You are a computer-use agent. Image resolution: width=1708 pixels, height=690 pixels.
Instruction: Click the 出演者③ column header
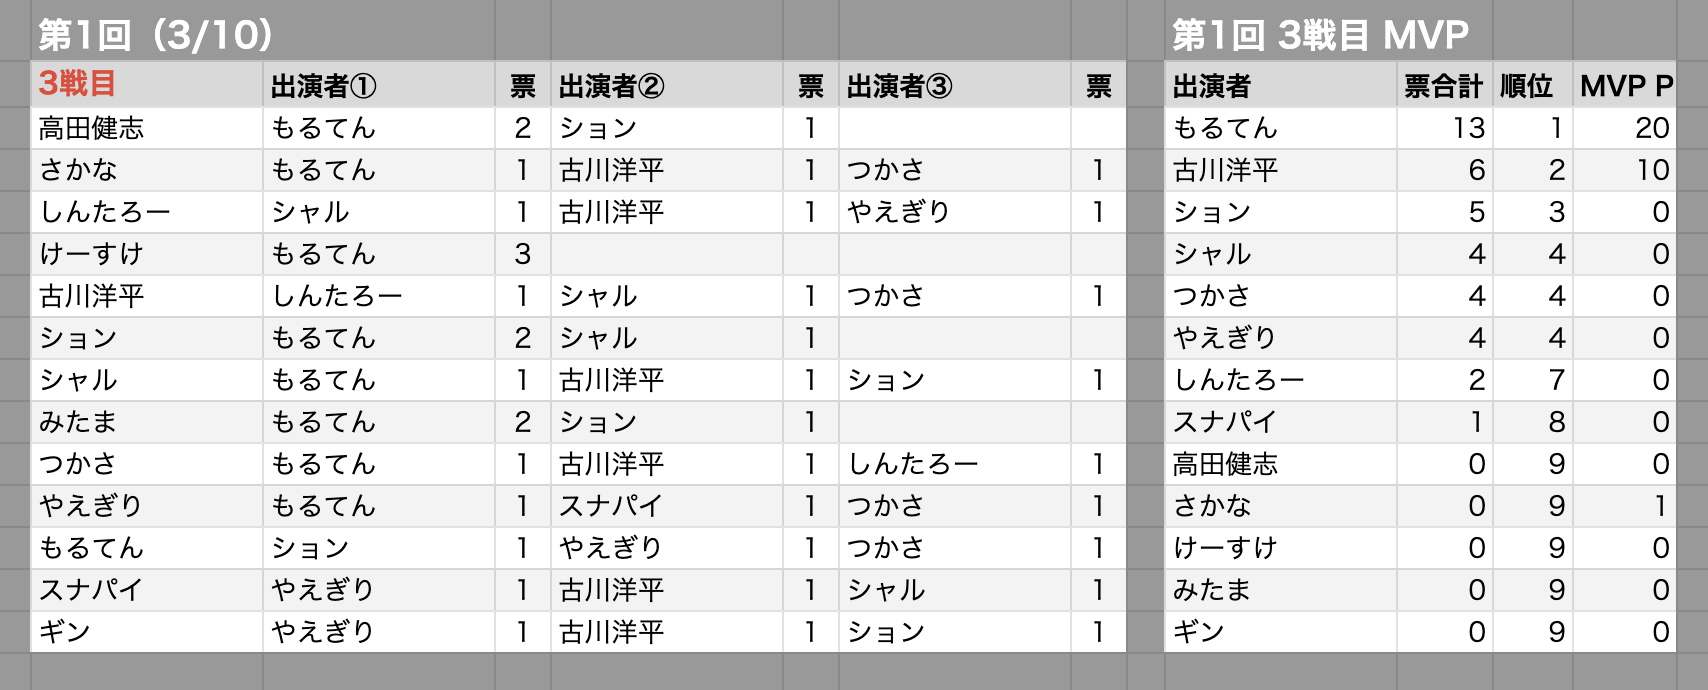[x=899, y=87]
